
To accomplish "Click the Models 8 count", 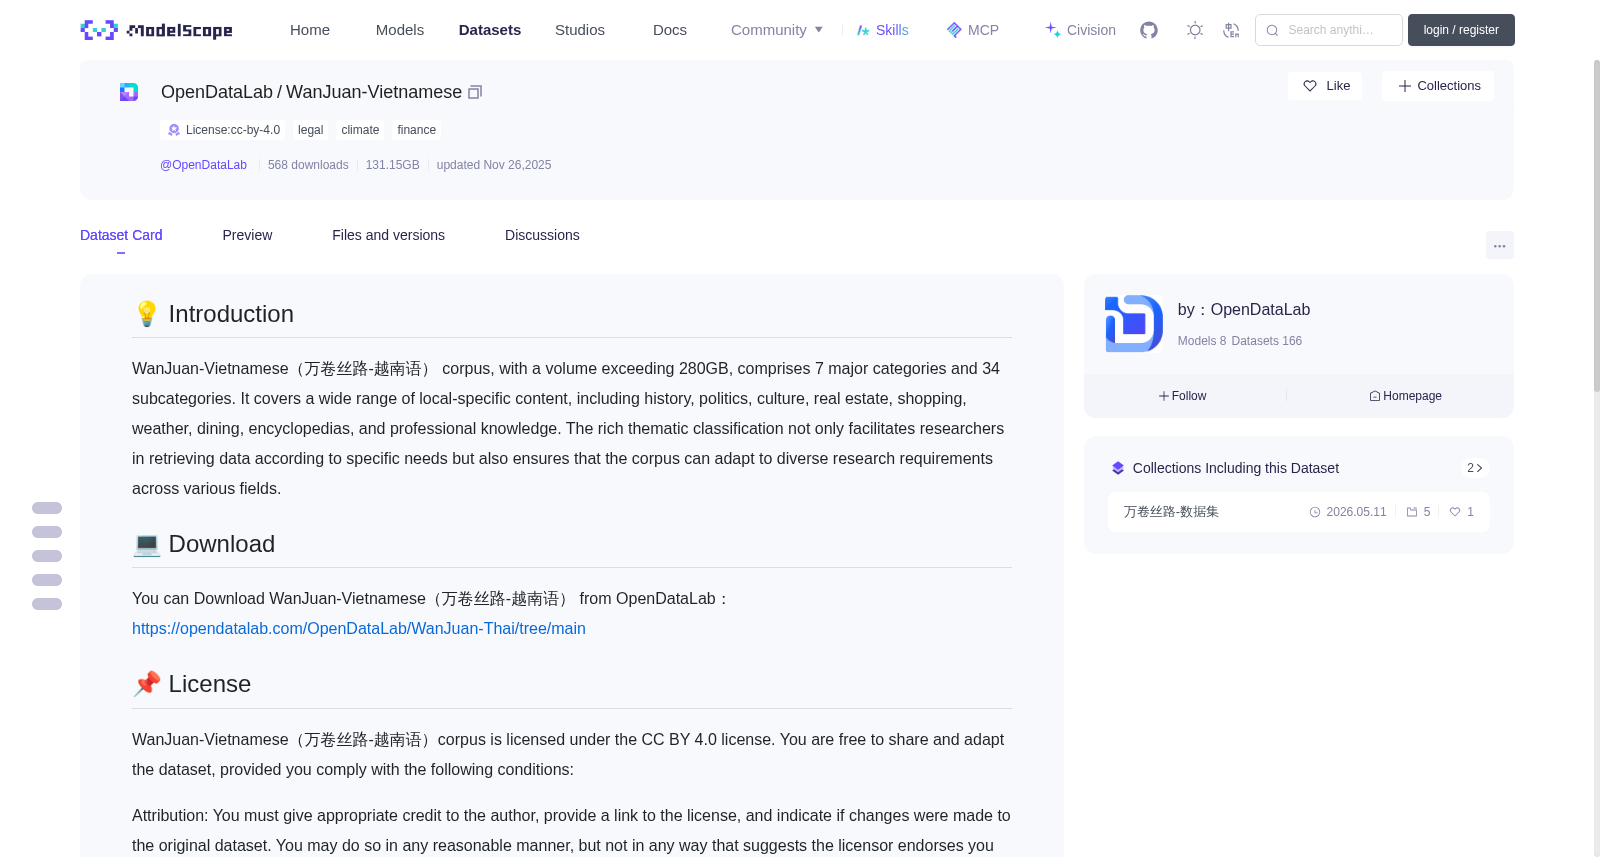I will tap(1202, 341).
